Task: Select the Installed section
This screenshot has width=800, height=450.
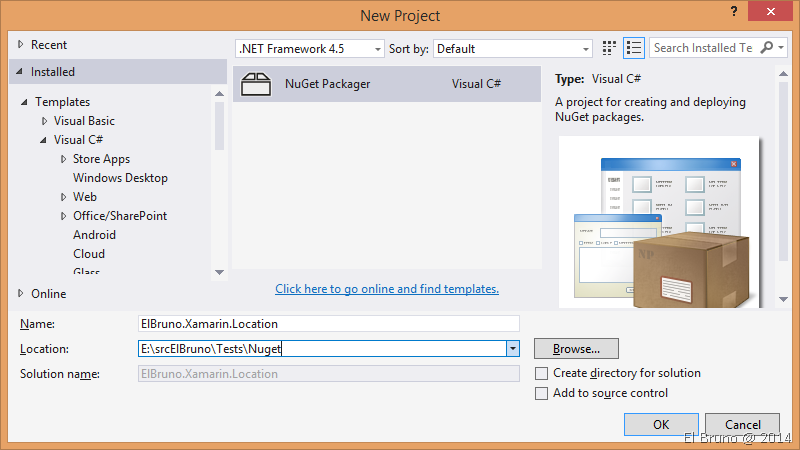Action: coord(52,72)
